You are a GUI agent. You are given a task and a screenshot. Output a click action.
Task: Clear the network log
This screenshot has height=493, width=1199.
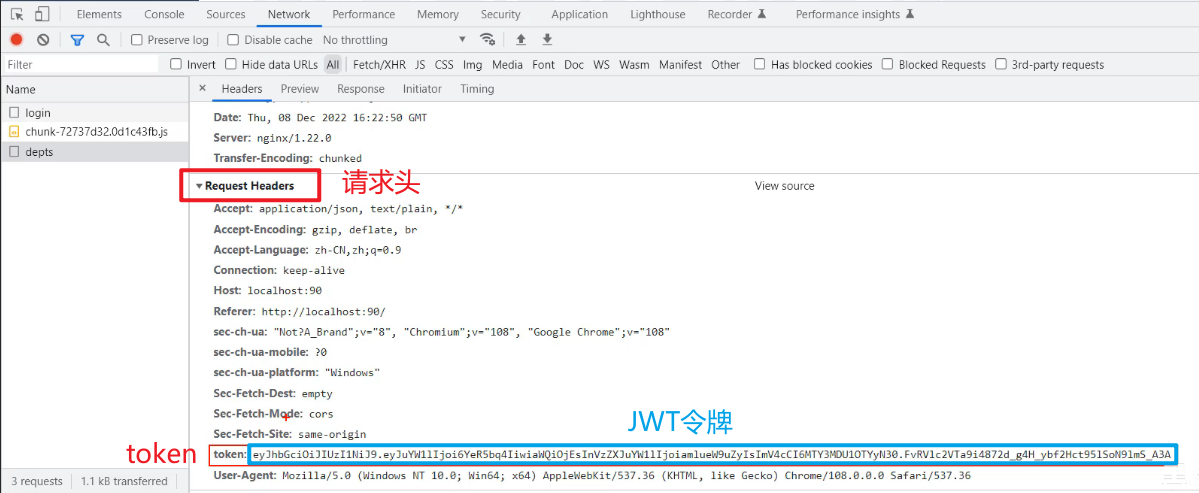click(43, 40)
